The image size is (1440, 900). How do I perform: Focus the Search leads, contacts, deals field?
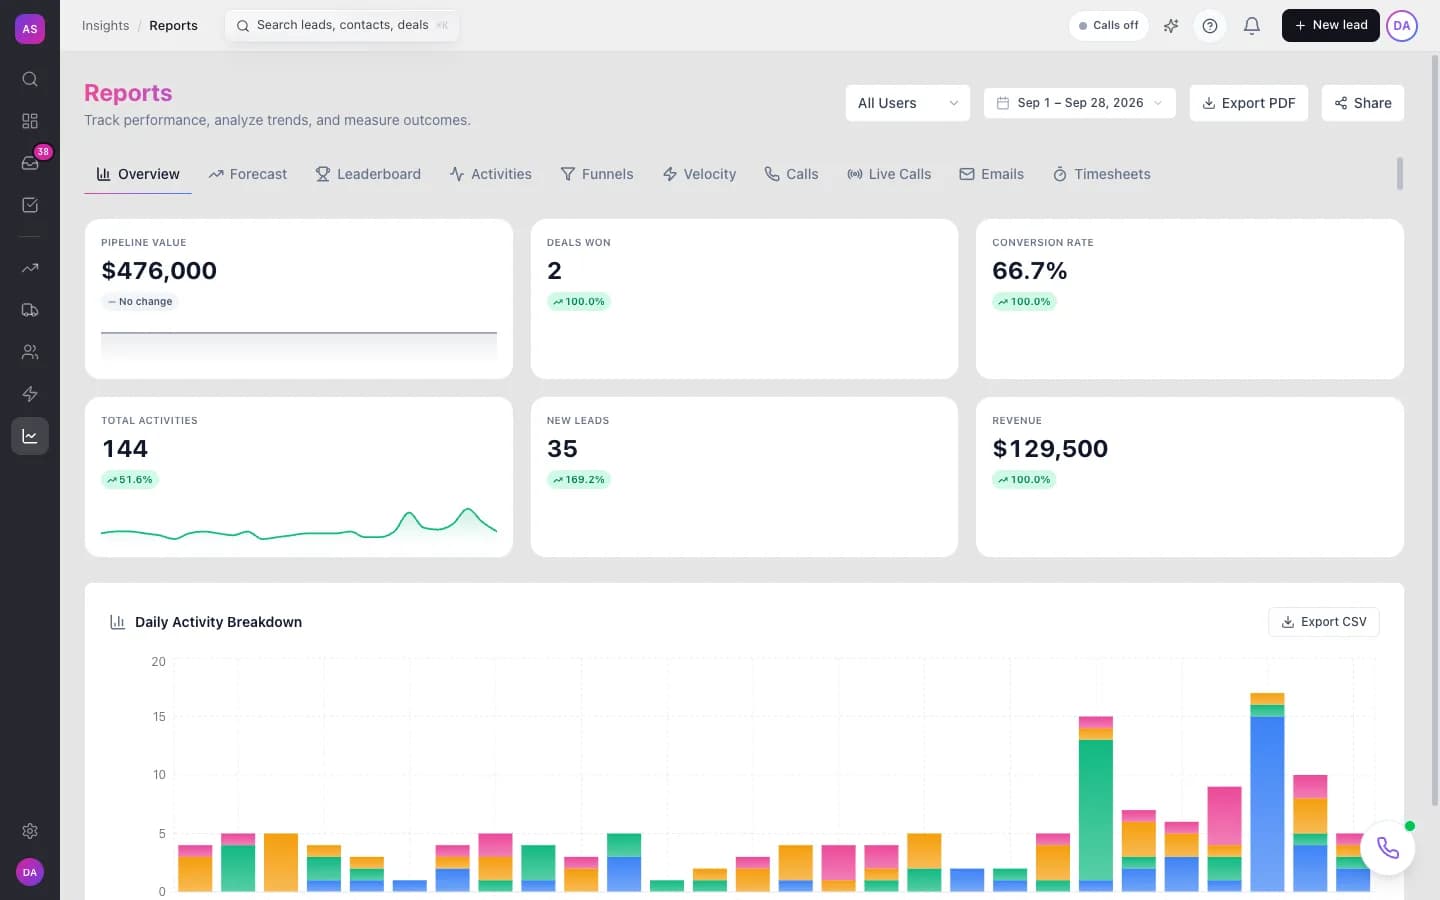click(x=342, y=26)
